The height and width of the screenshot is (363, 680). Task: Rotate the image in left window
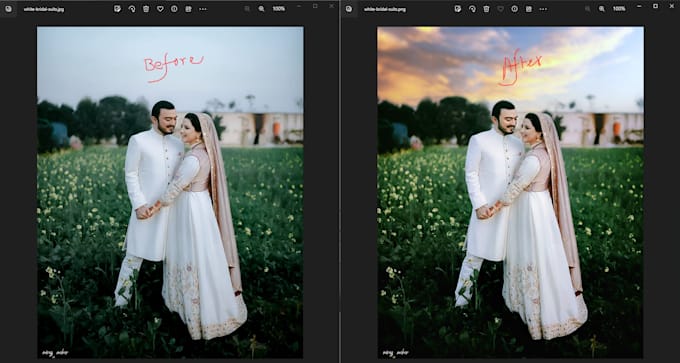(x=132, y=9)
